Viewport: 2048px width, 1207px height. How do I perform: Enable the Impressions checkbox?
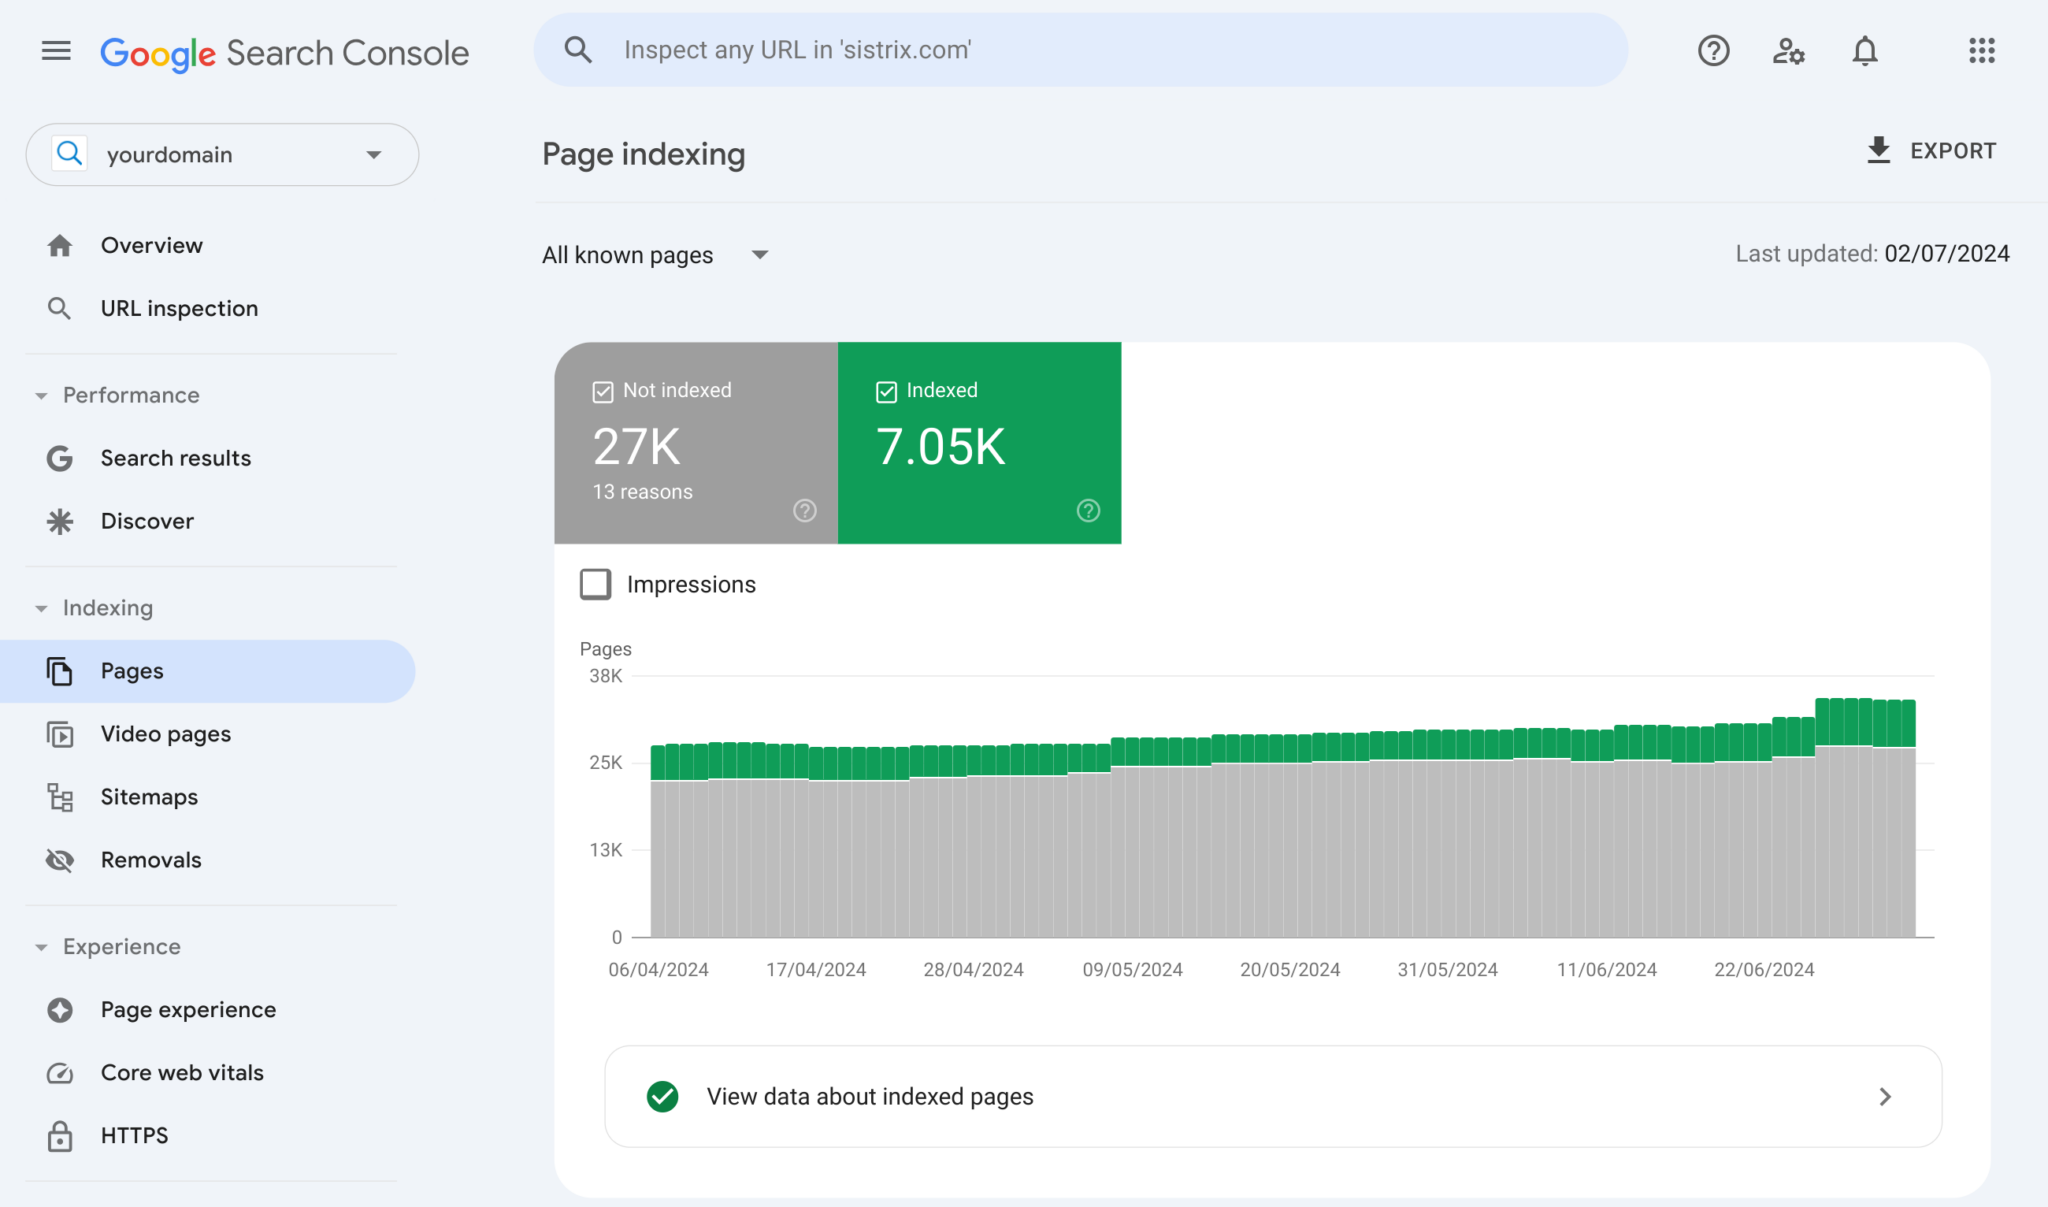pyautogui.click(x=595, y=584)
